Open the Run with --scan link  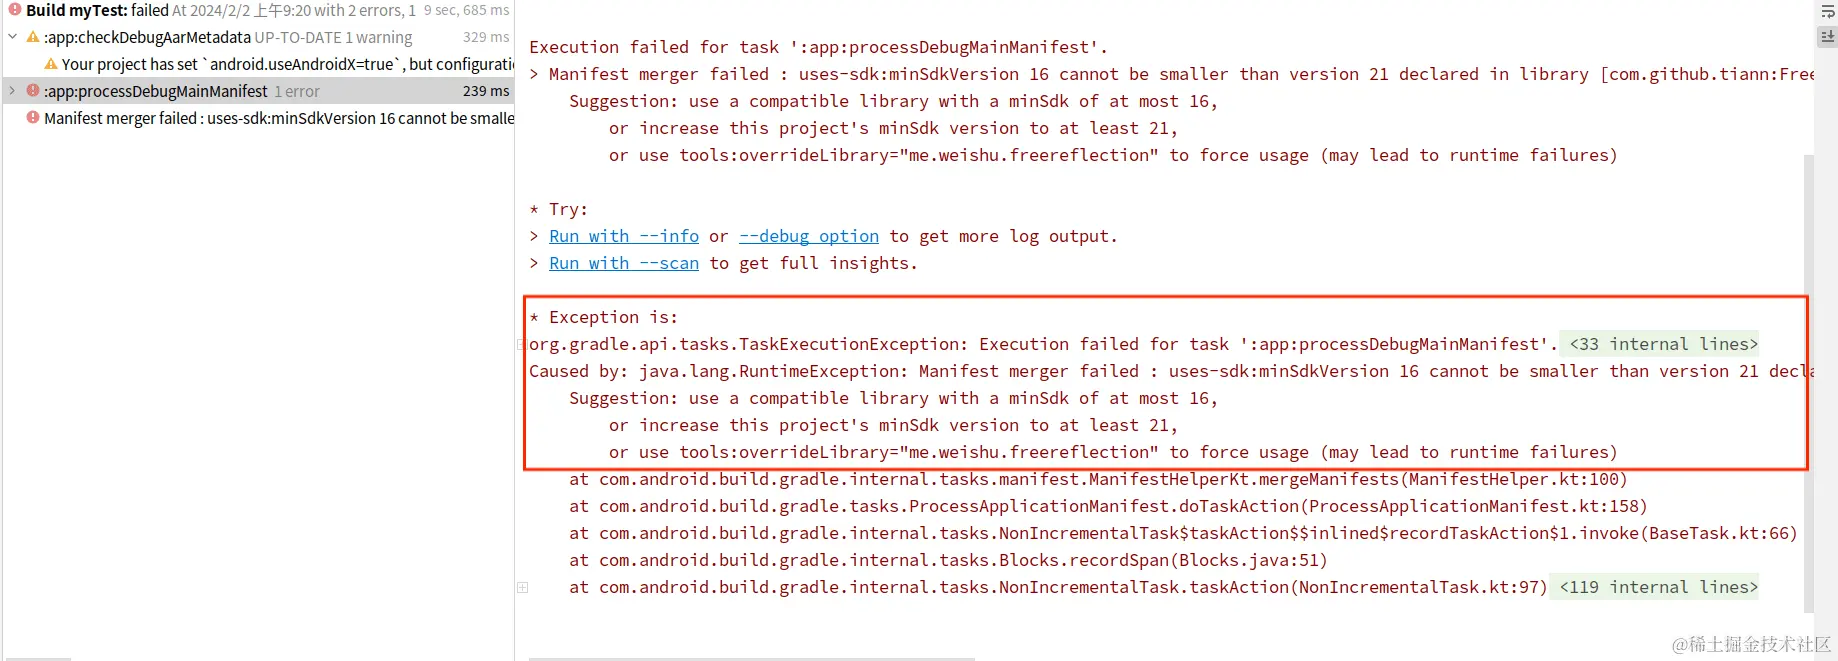(624, 263)
